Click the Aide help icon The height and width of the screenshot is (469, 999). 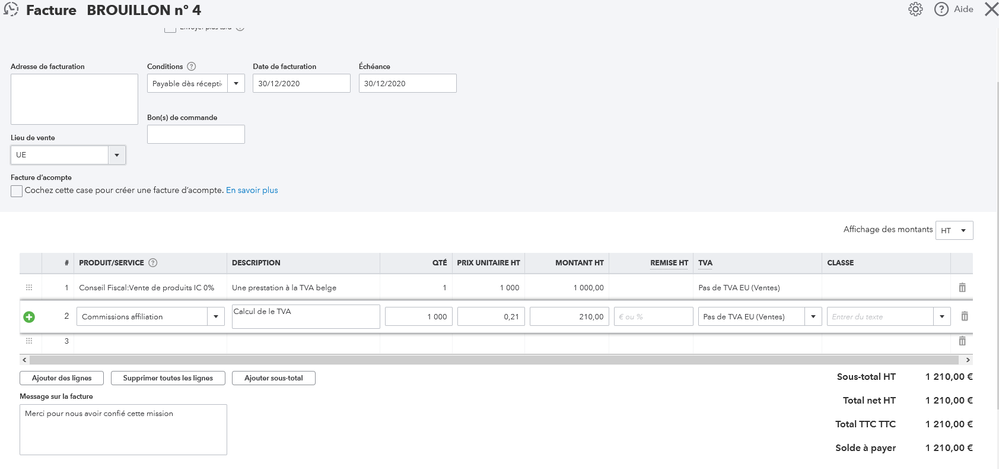point(942,9)
